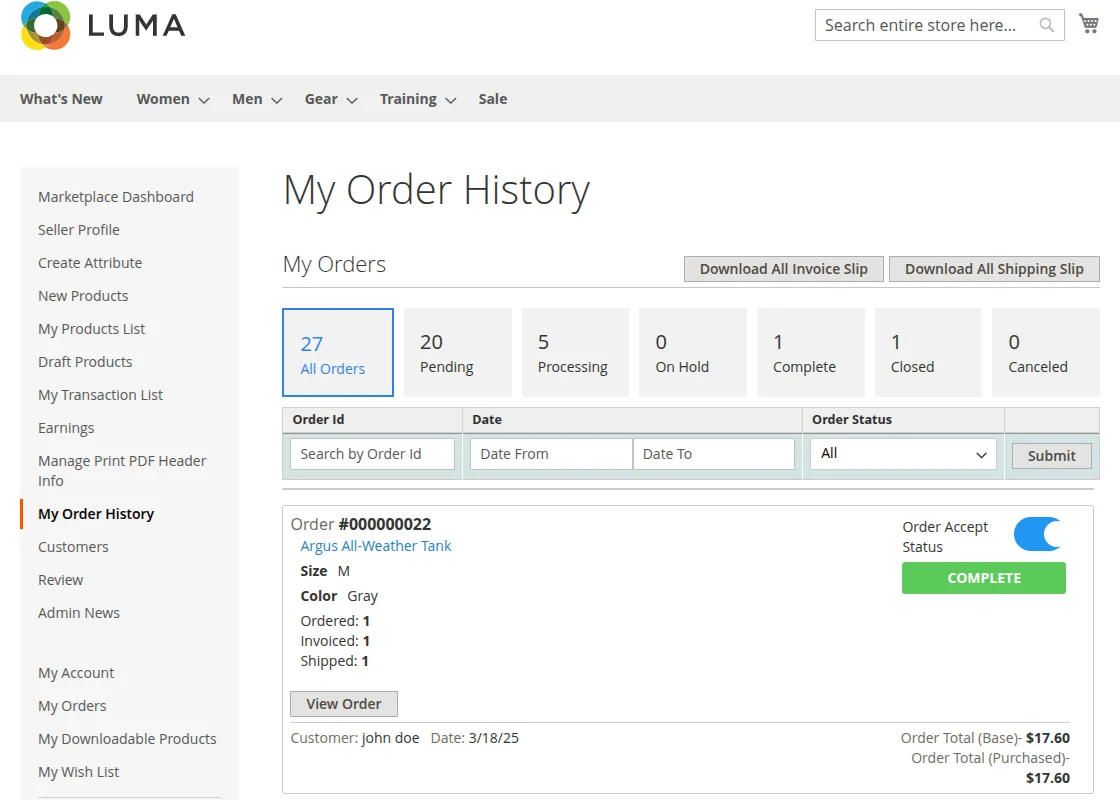Image resolution: width=1120 pixels, height=800 pixels.
Task: Expand the Women navigation menu
Action: pos(162,98)
